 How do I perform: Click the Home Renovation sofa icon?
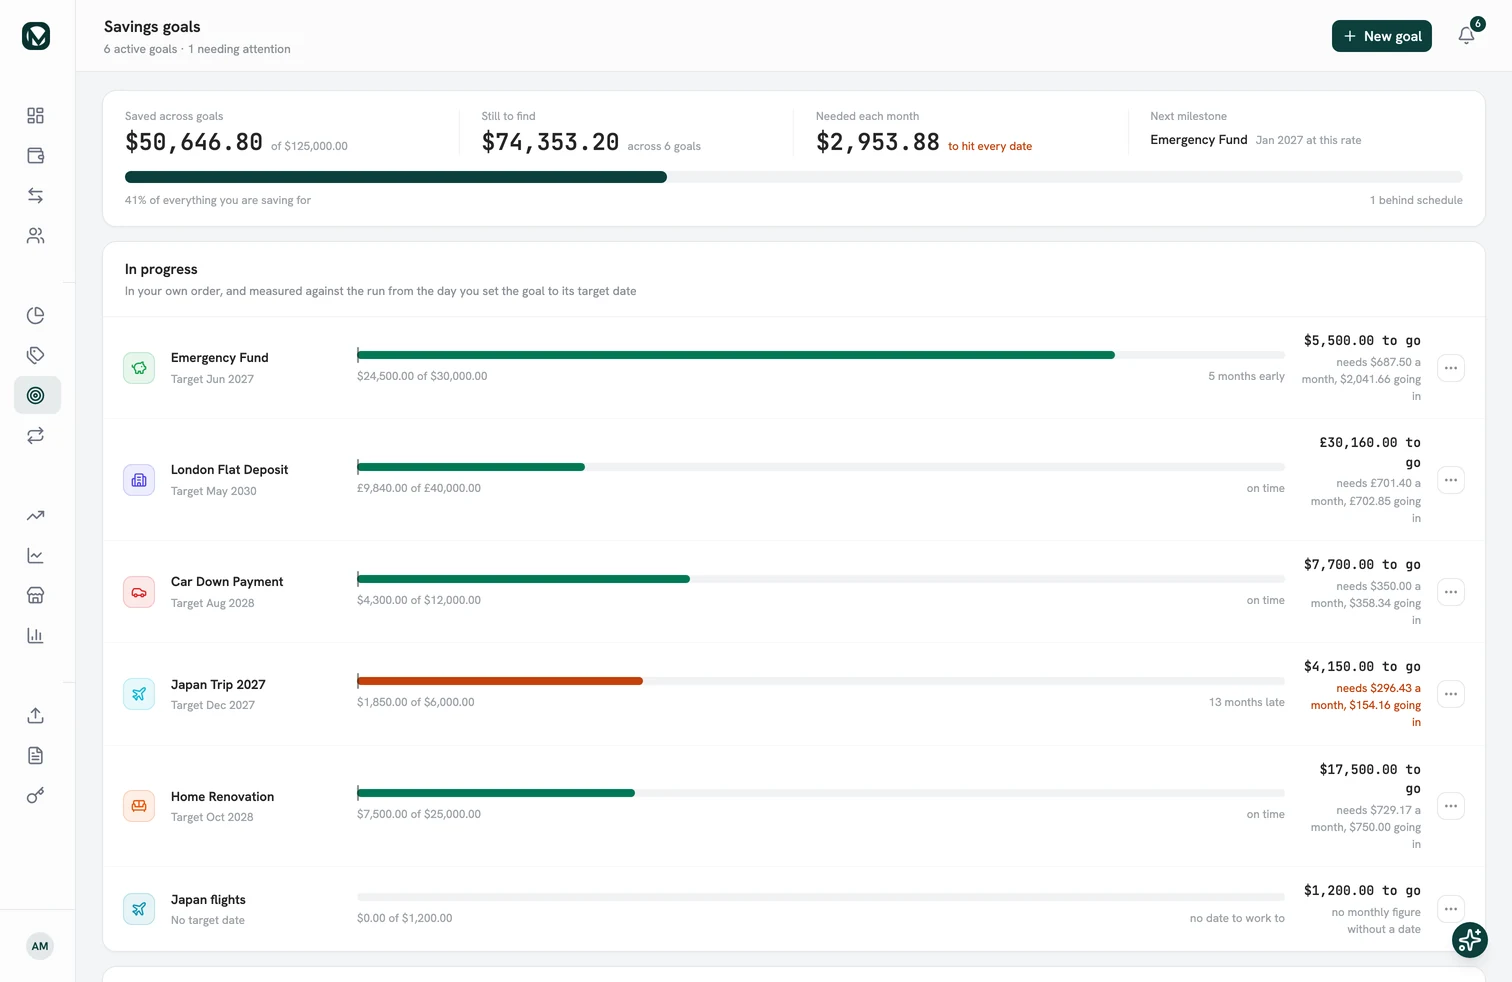[139, 806]
